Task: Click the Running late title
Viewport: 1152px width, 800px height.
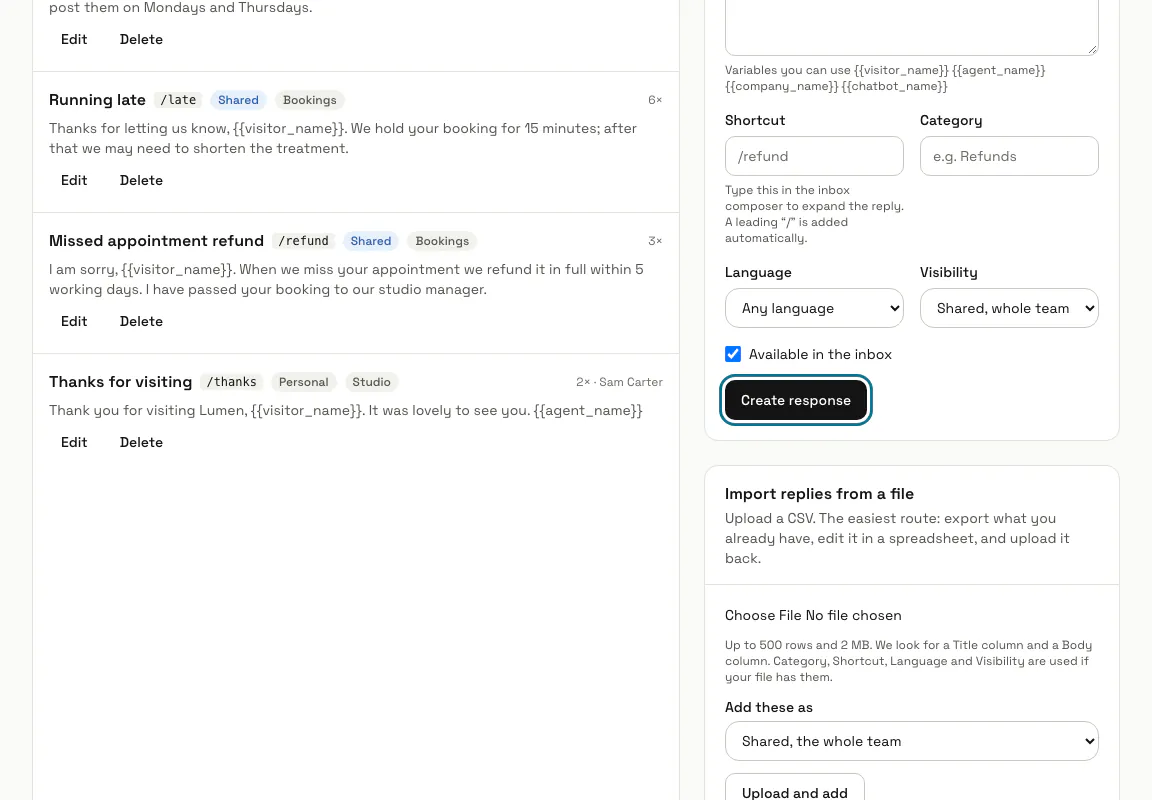Action: (x=97, y=100)
